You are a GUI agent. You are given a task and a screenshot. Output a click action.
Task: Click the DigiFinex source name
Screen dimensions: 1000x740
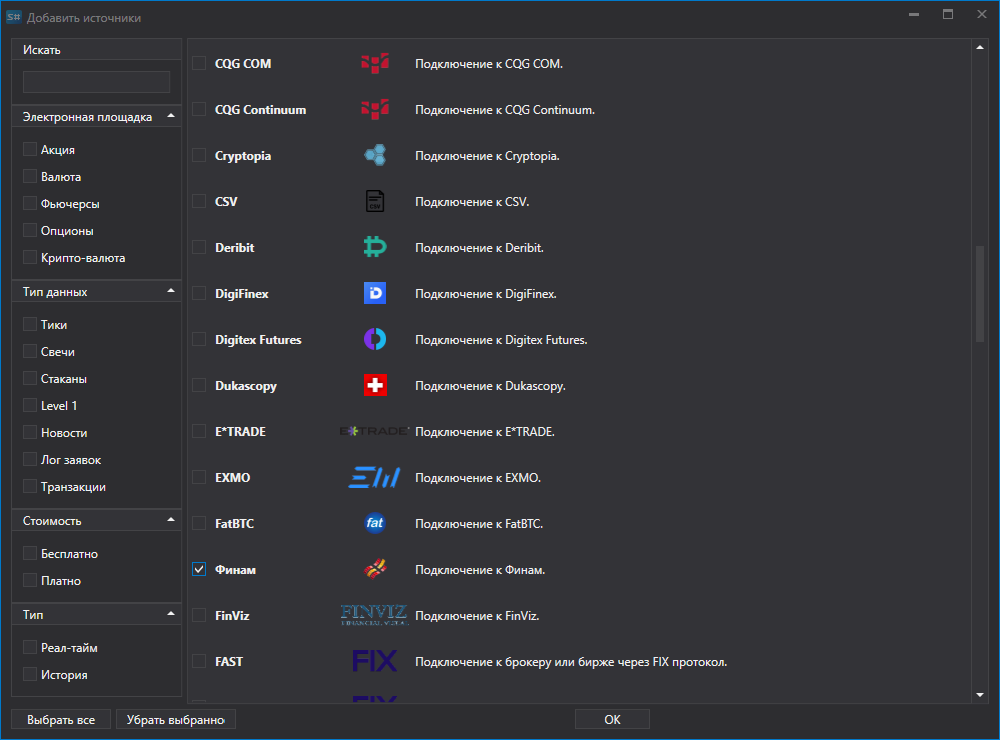[x=242, y=293]
